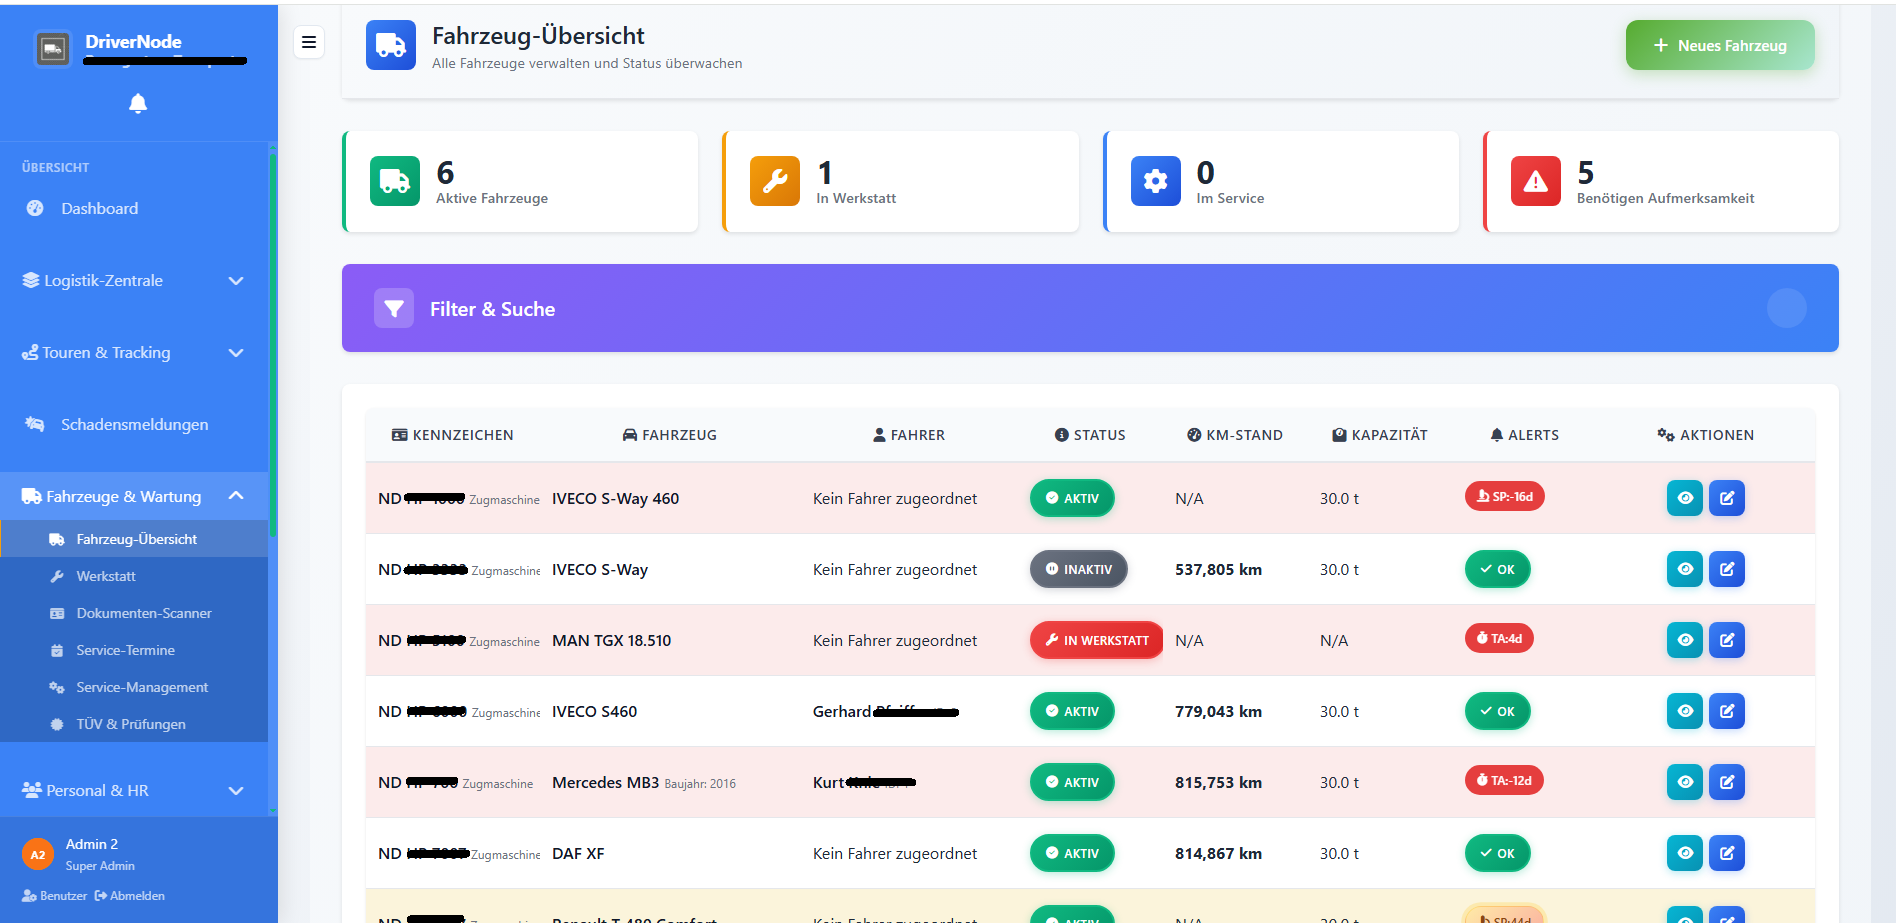Click the Admin 2 user name
The image size is (1896, 923).
click(92, 844)
